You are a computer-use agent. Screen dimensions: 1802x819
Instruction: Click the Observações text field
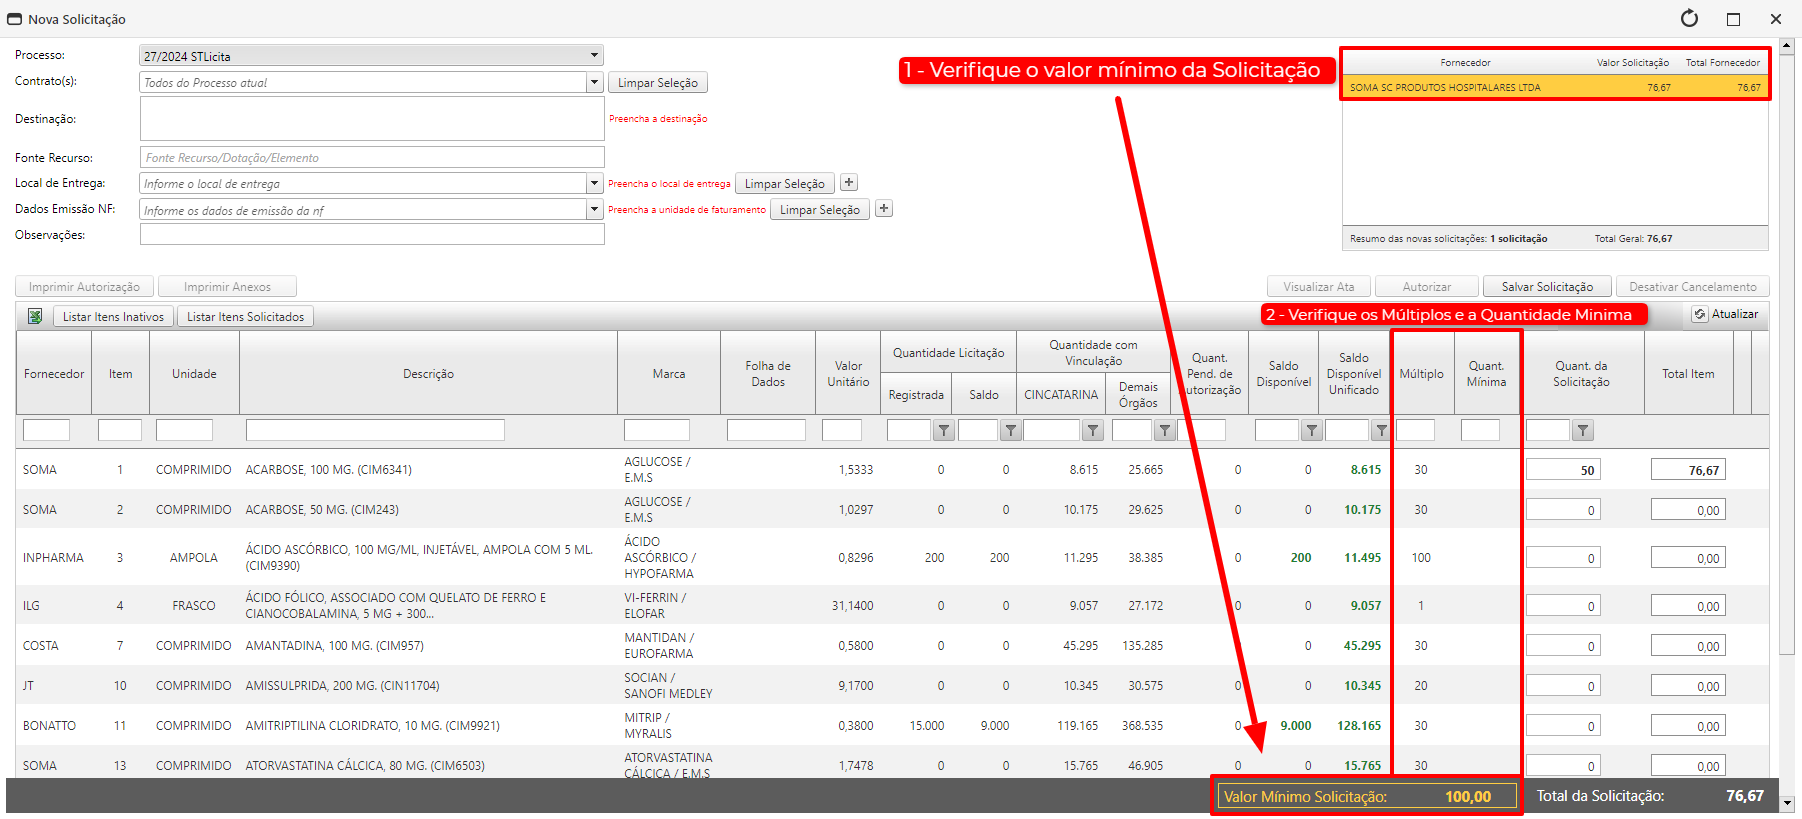pos(372,235)
